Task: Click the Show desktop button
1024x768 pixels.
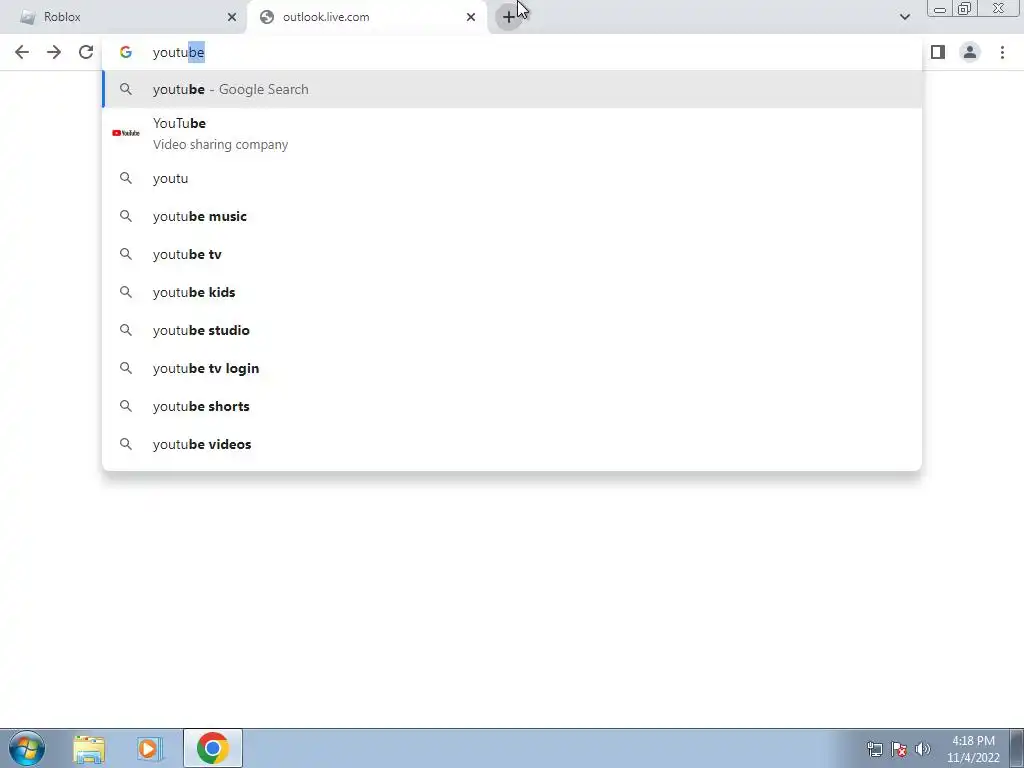Action: (1016, 748)
